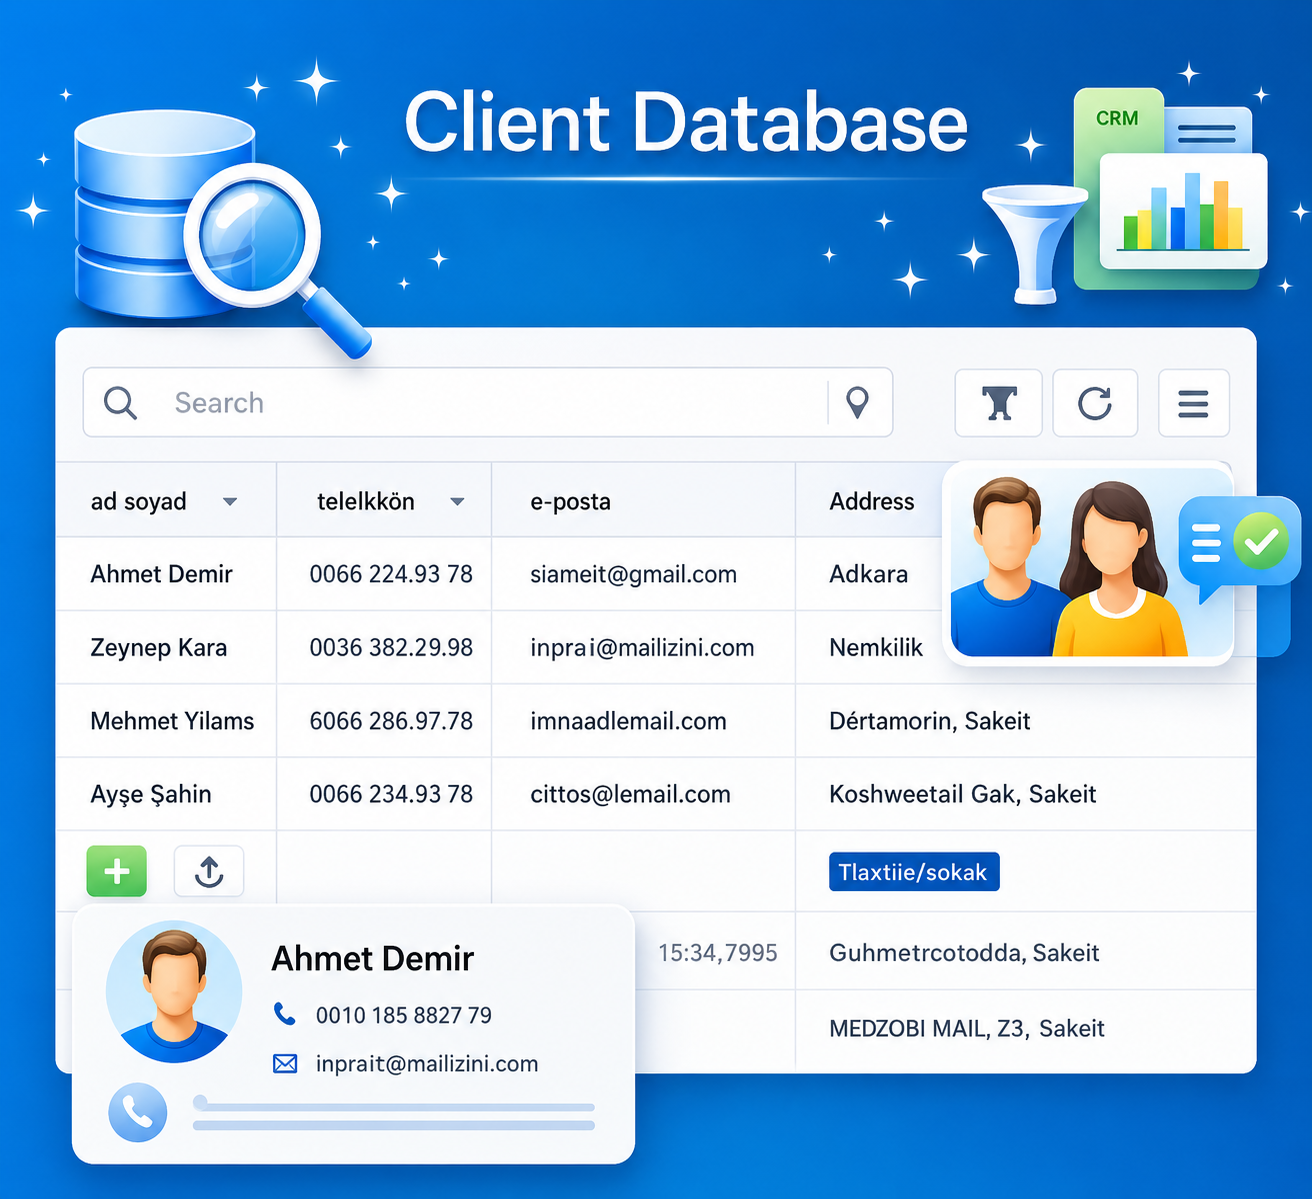Click the large funnel icon in header
Image resolution: width=1312 pixels, height=1199 pixels.
click(1034, 243)
